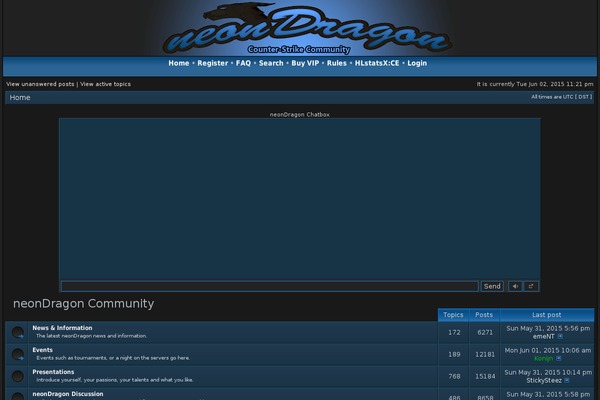This screenshot has width=600, height=400.
Task: Open the neonDragon Discussion forum
Action: coord(68,394)
